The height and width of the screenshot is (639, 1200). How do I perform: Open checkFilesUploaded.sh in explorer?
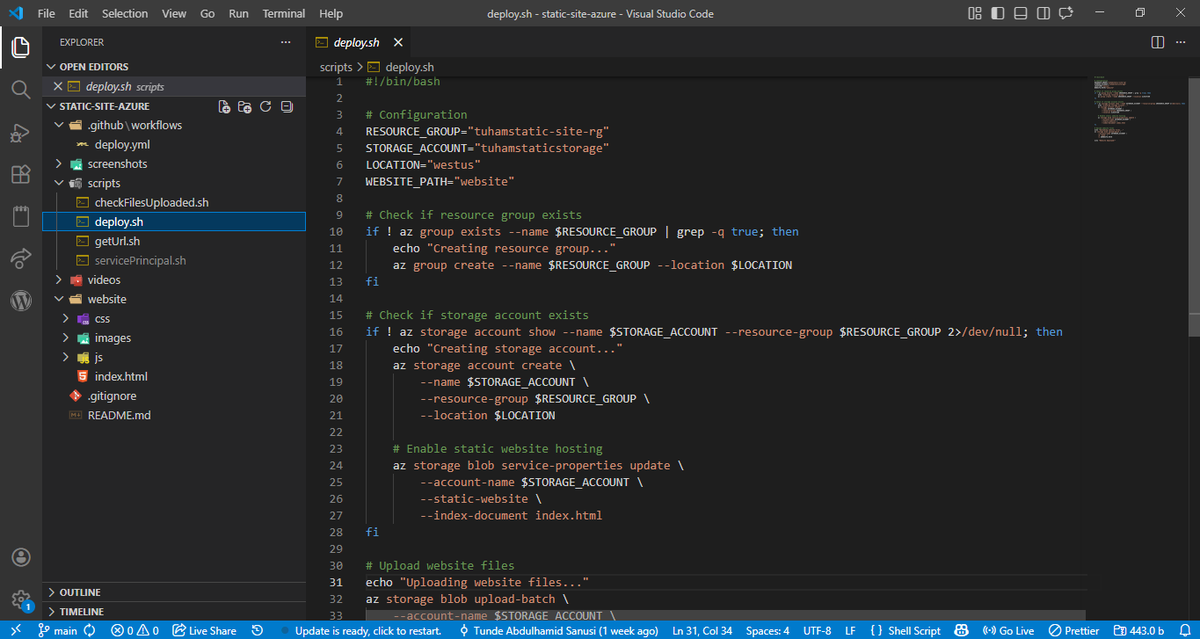point(151,203)
